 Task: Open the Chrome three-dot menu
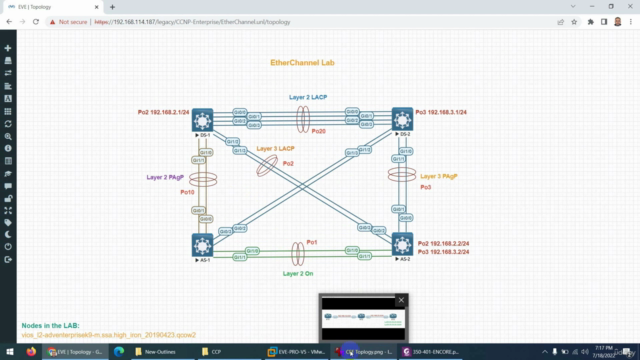click(631, 22)
